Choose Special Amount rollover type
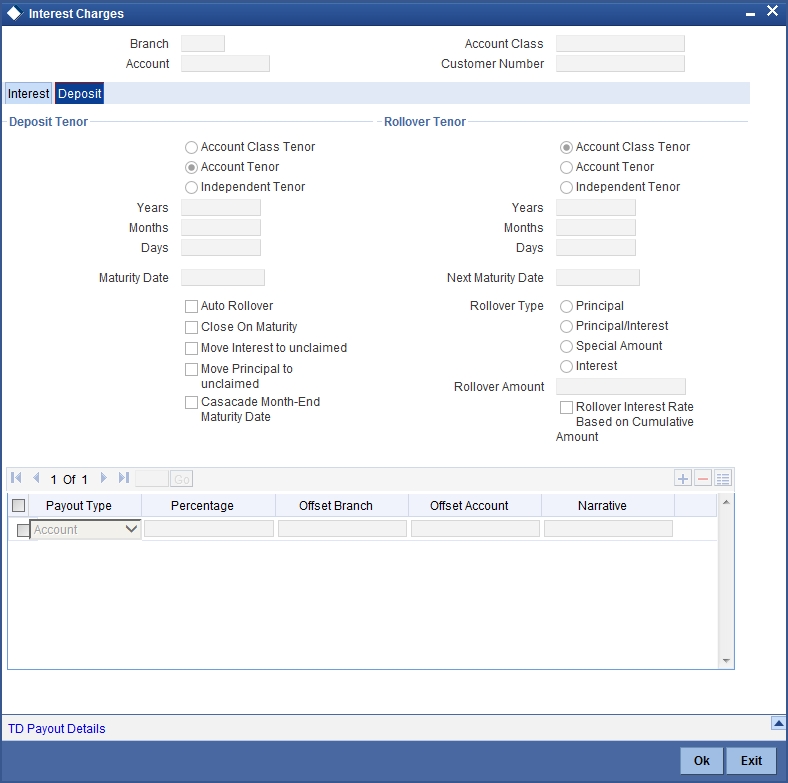Viewport: 788px width, 783px height. coord(566,347)
